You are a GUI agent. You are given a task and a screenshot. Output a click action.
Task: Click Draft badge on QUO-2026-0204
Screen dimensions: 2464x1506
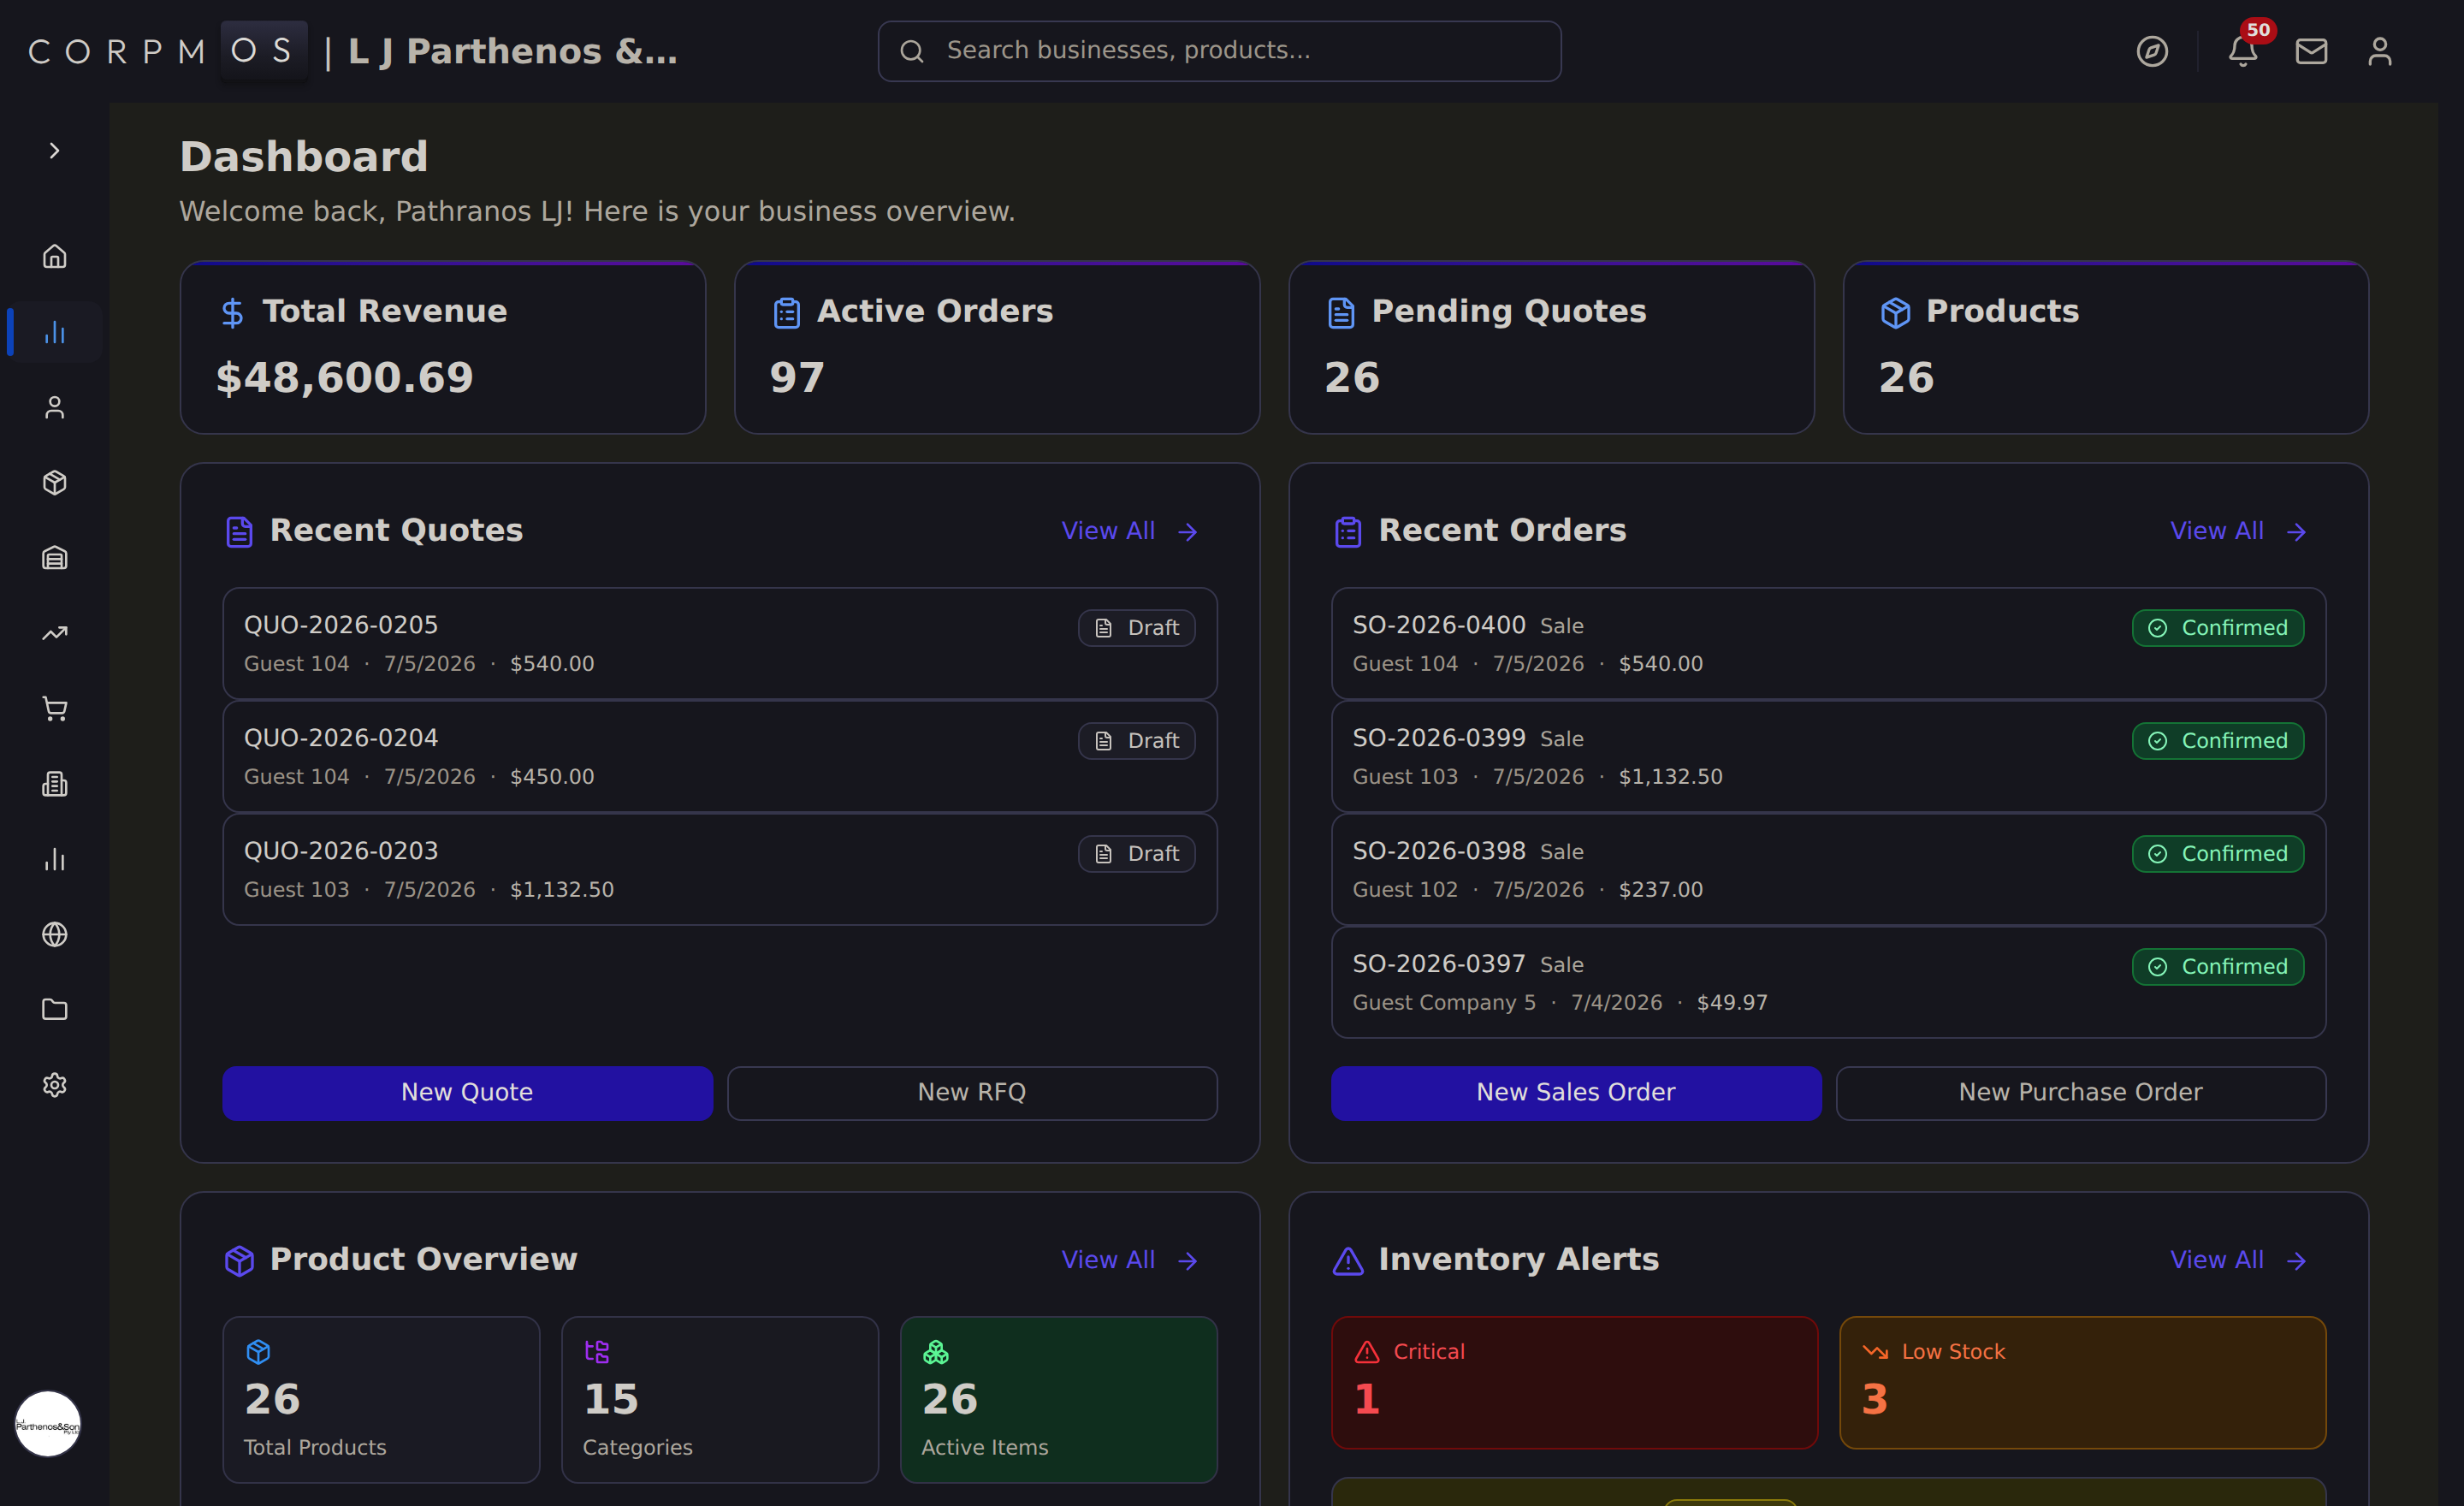coord(1136,741)
